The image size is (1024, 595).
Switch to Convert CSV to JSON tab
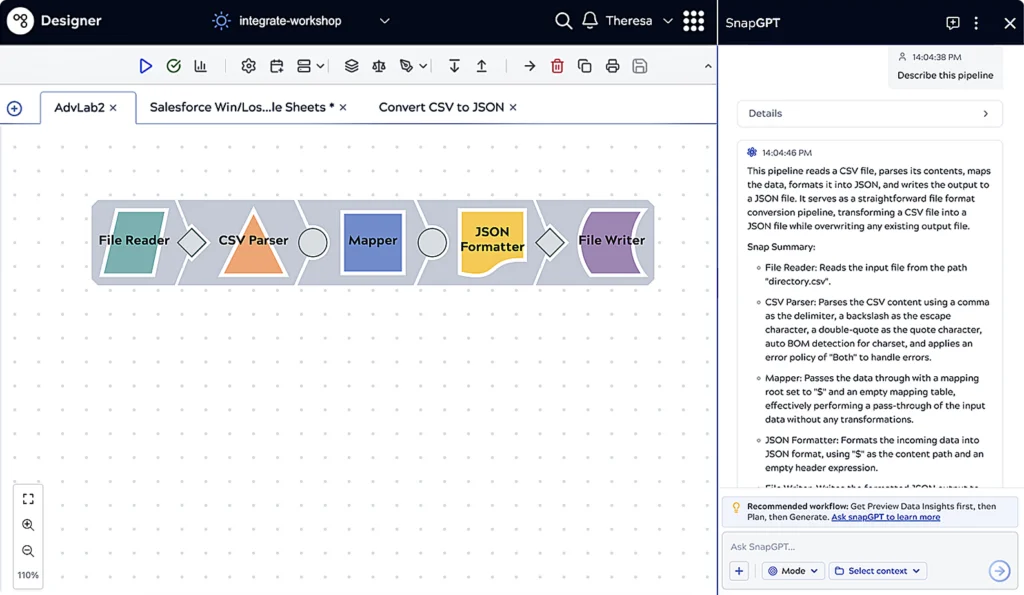pyautogui.click(x=441, y=107)
